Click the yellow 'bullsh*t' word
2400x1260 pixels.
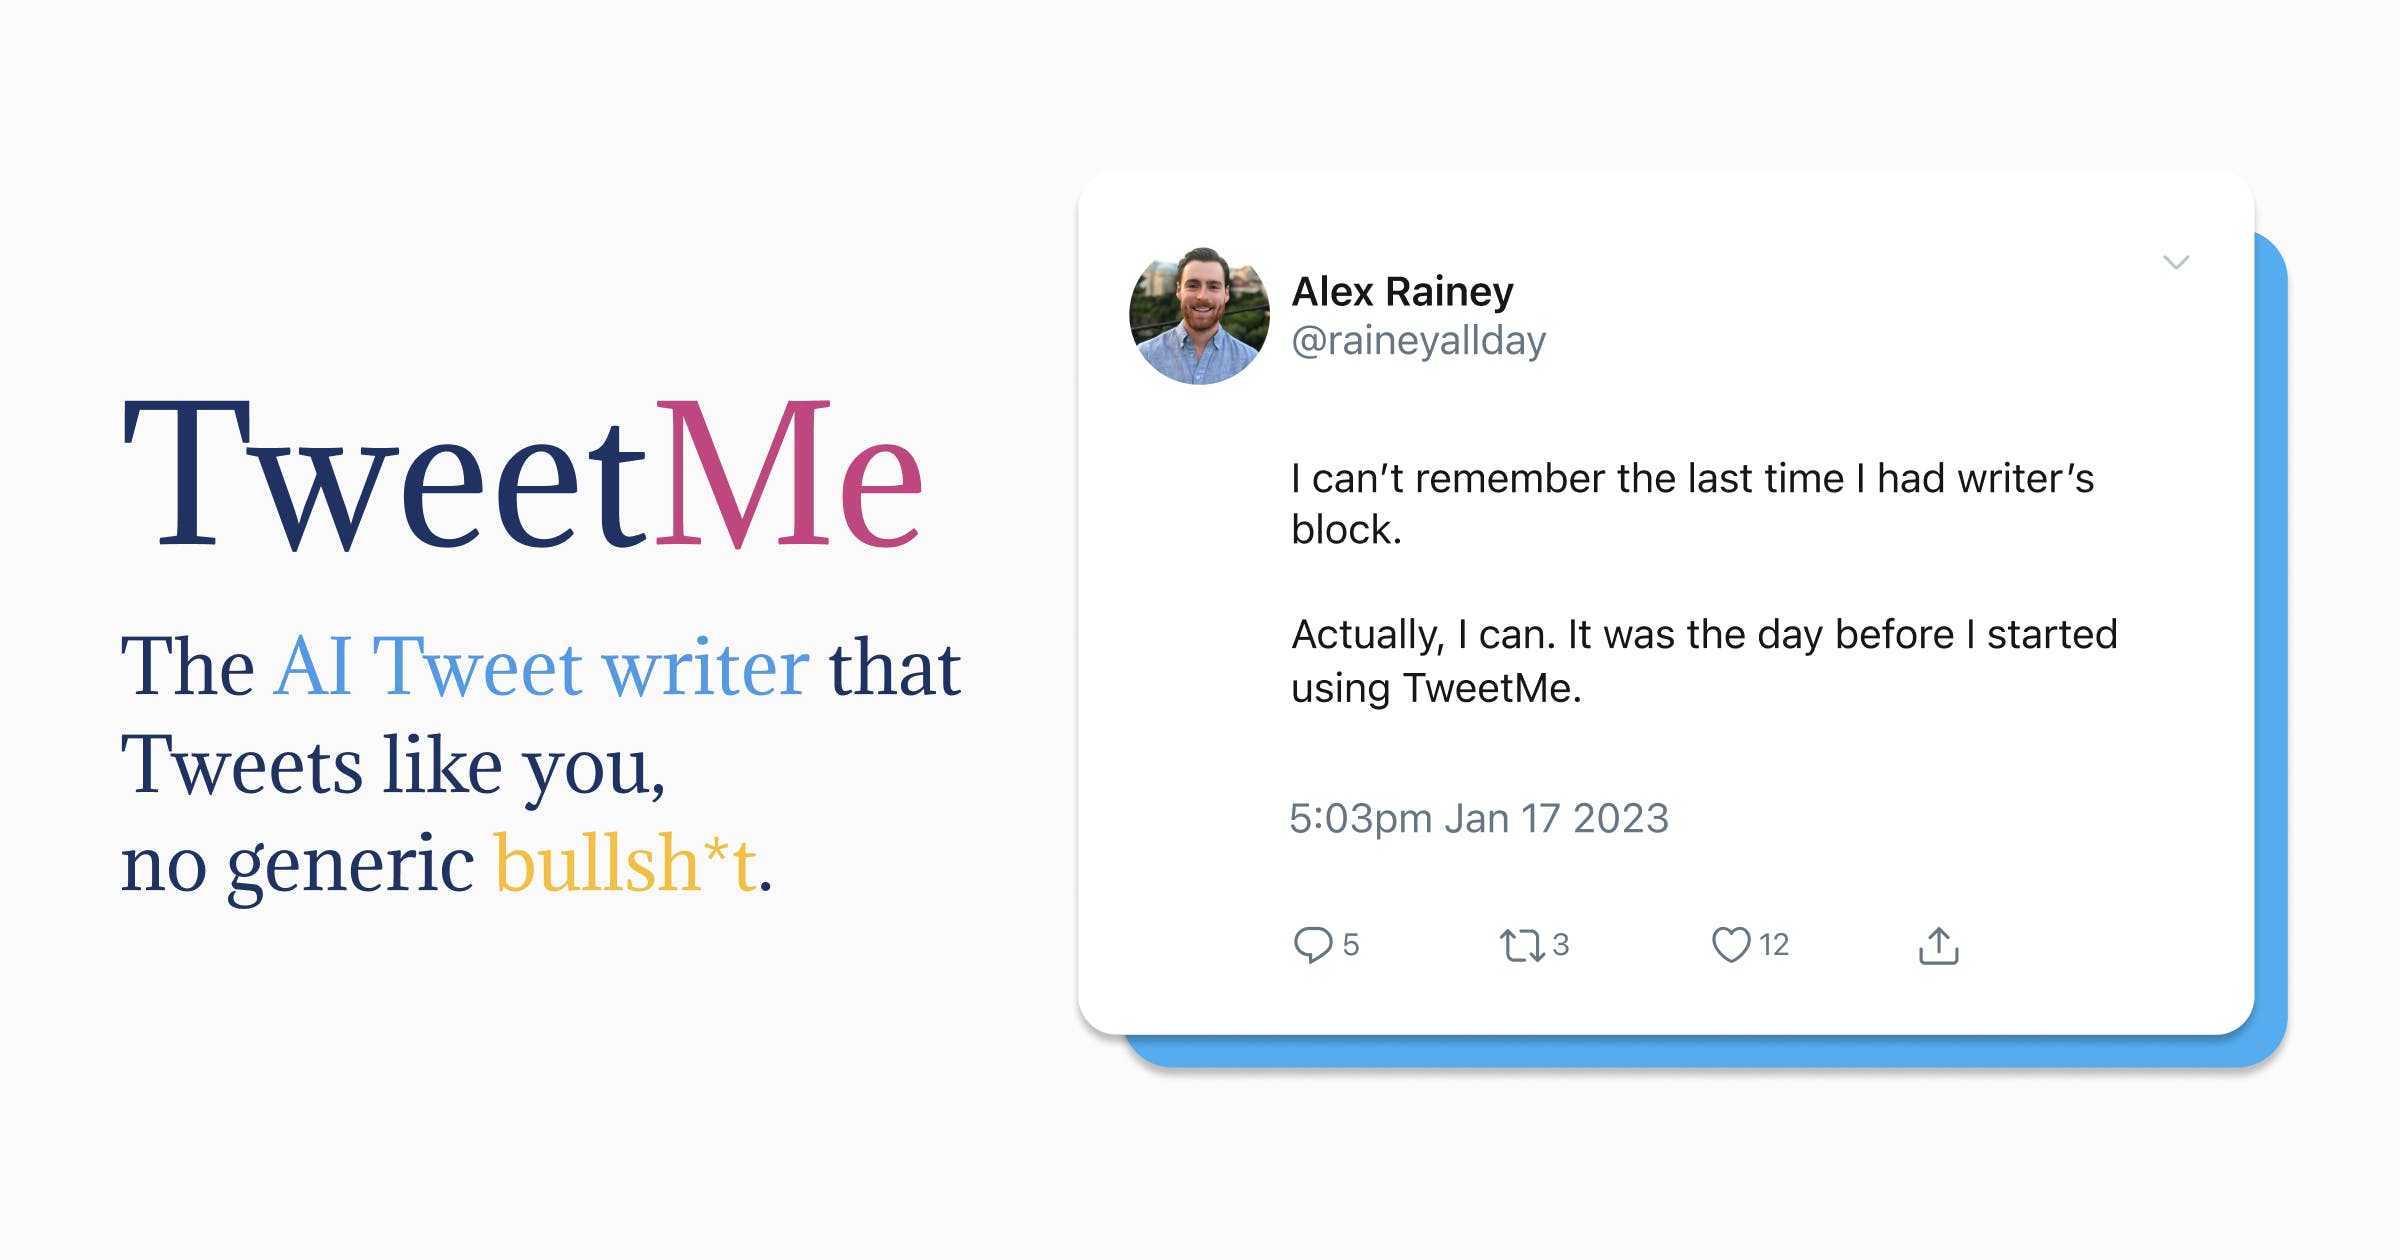coord(626,863)
